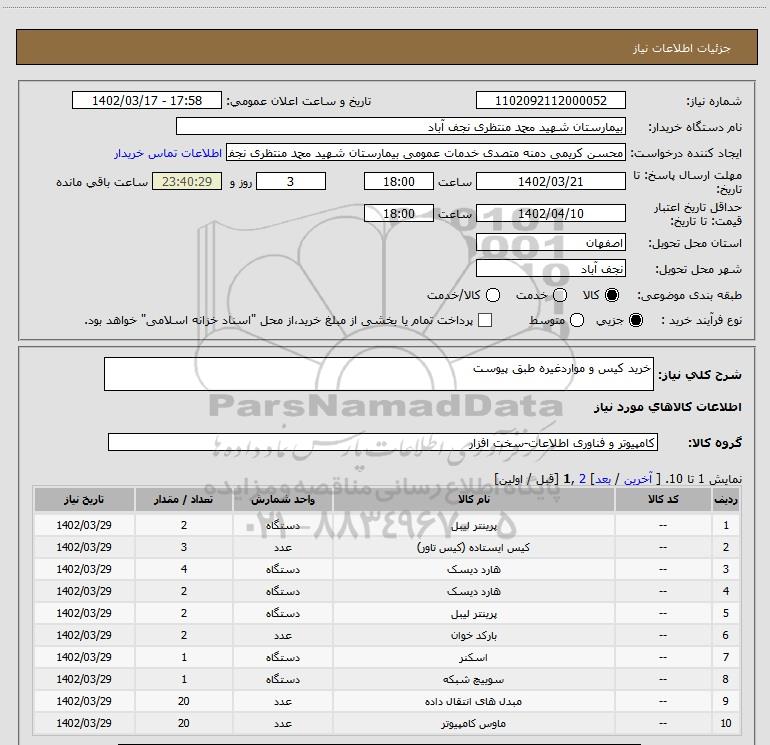Select the خدمت radio button
The width and height of the screenshot is (770, 745).
pos(560,295)
